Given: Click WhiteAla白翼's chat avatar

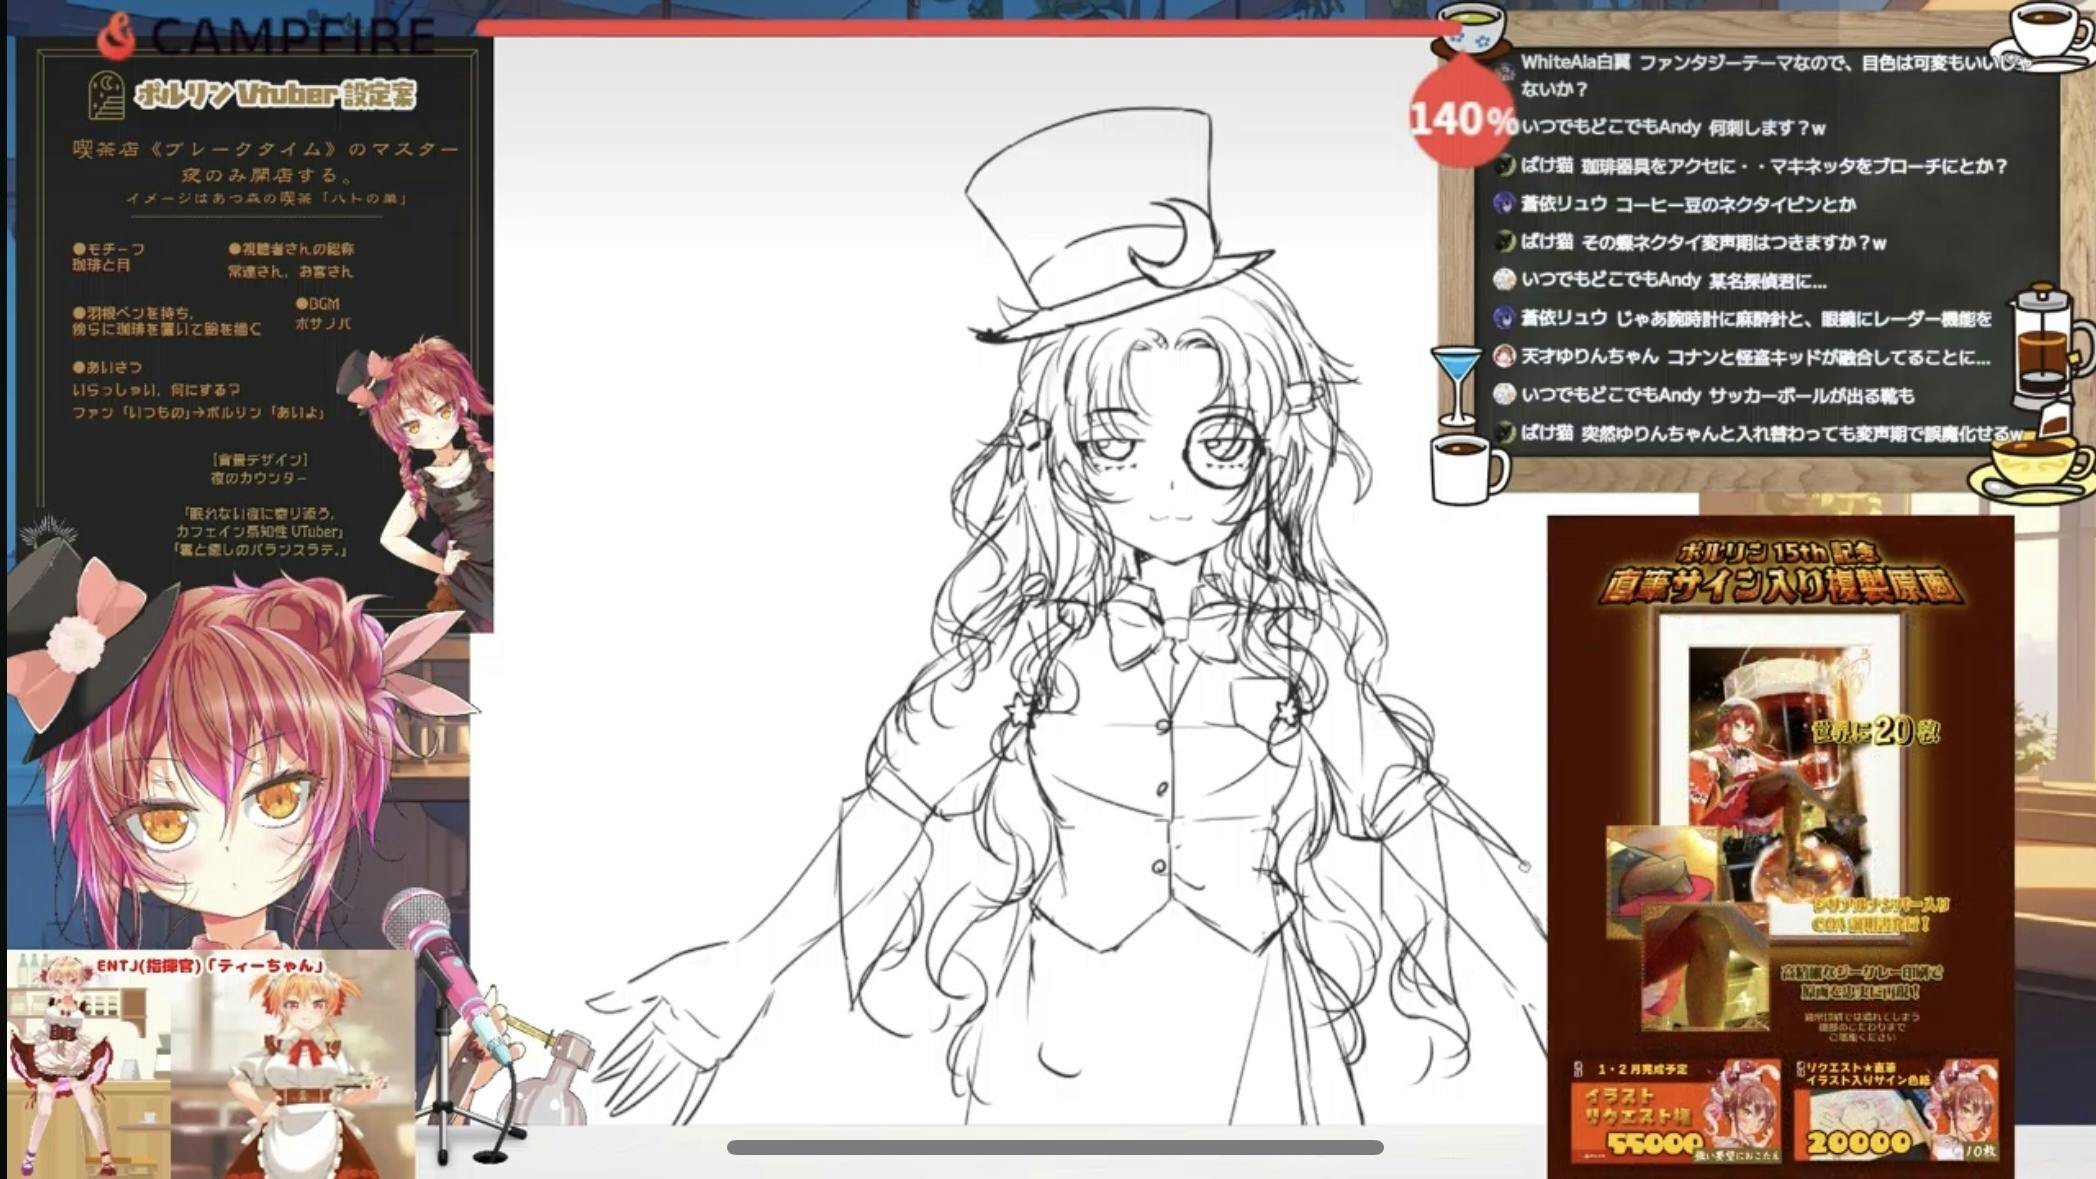Looking at the screenshot, I should click(x=1505, y=70).
